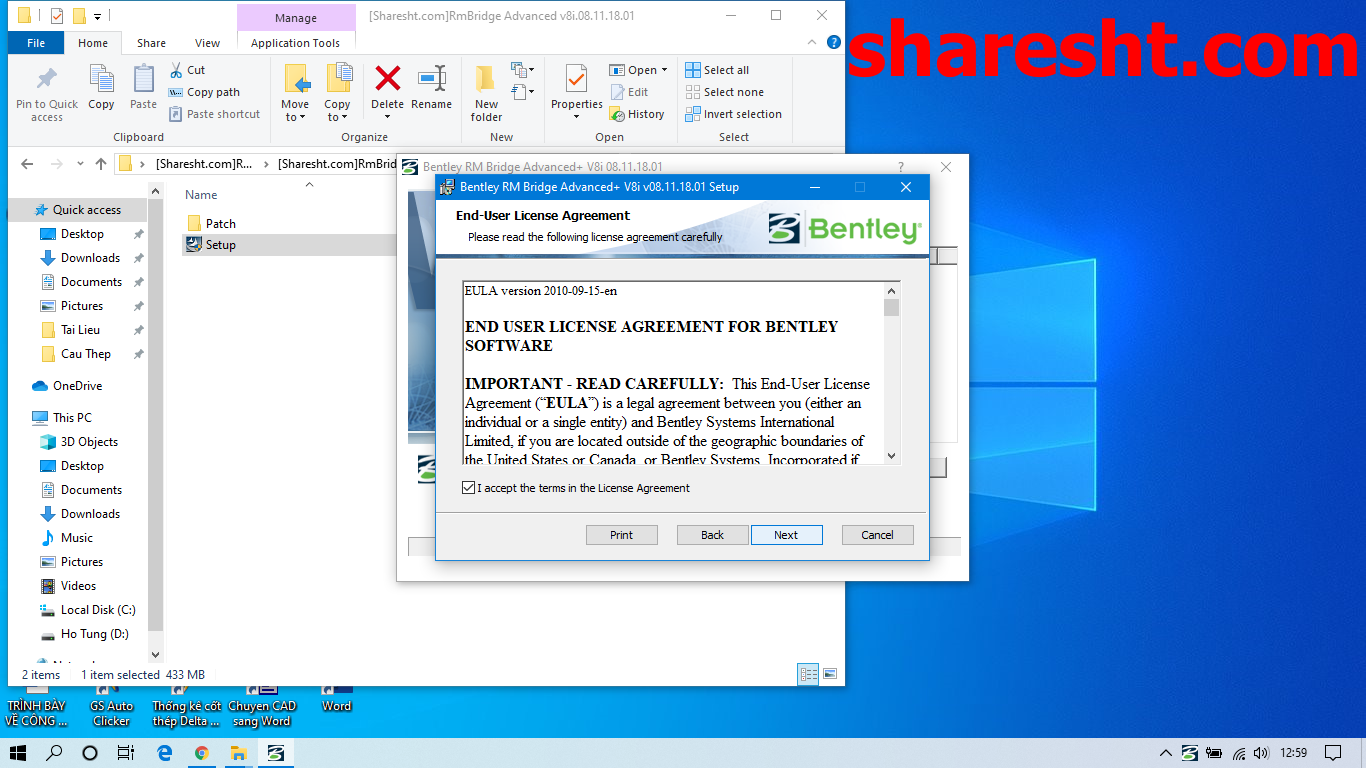Click the red Delete icon
The image size is (1366, 768).
pyautogui.click(x=387, y=79)
